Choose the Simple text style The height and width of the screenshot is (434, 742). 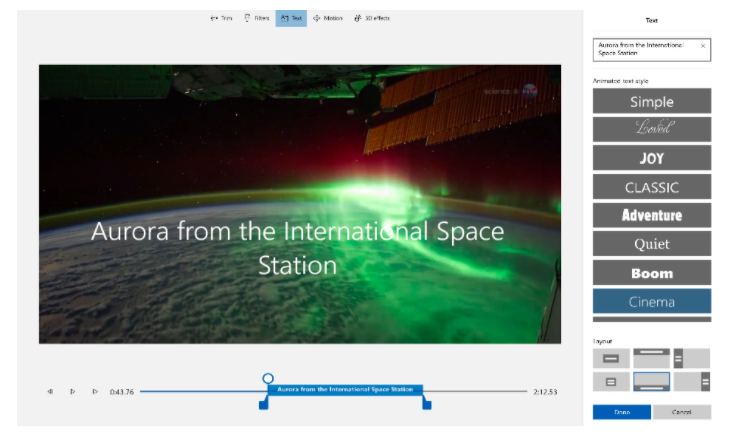652,101
